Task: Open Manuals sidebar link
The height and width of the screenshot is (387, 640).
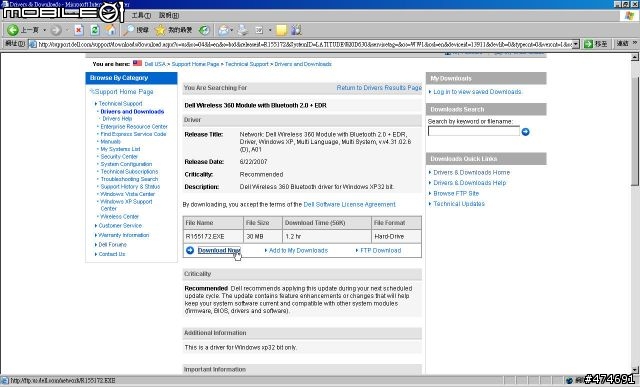Action: coord(111,142)
